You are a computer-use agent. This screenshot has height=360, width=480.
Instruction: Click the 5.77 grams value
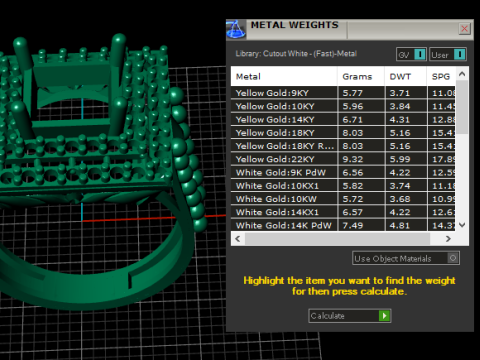(352, 93)
